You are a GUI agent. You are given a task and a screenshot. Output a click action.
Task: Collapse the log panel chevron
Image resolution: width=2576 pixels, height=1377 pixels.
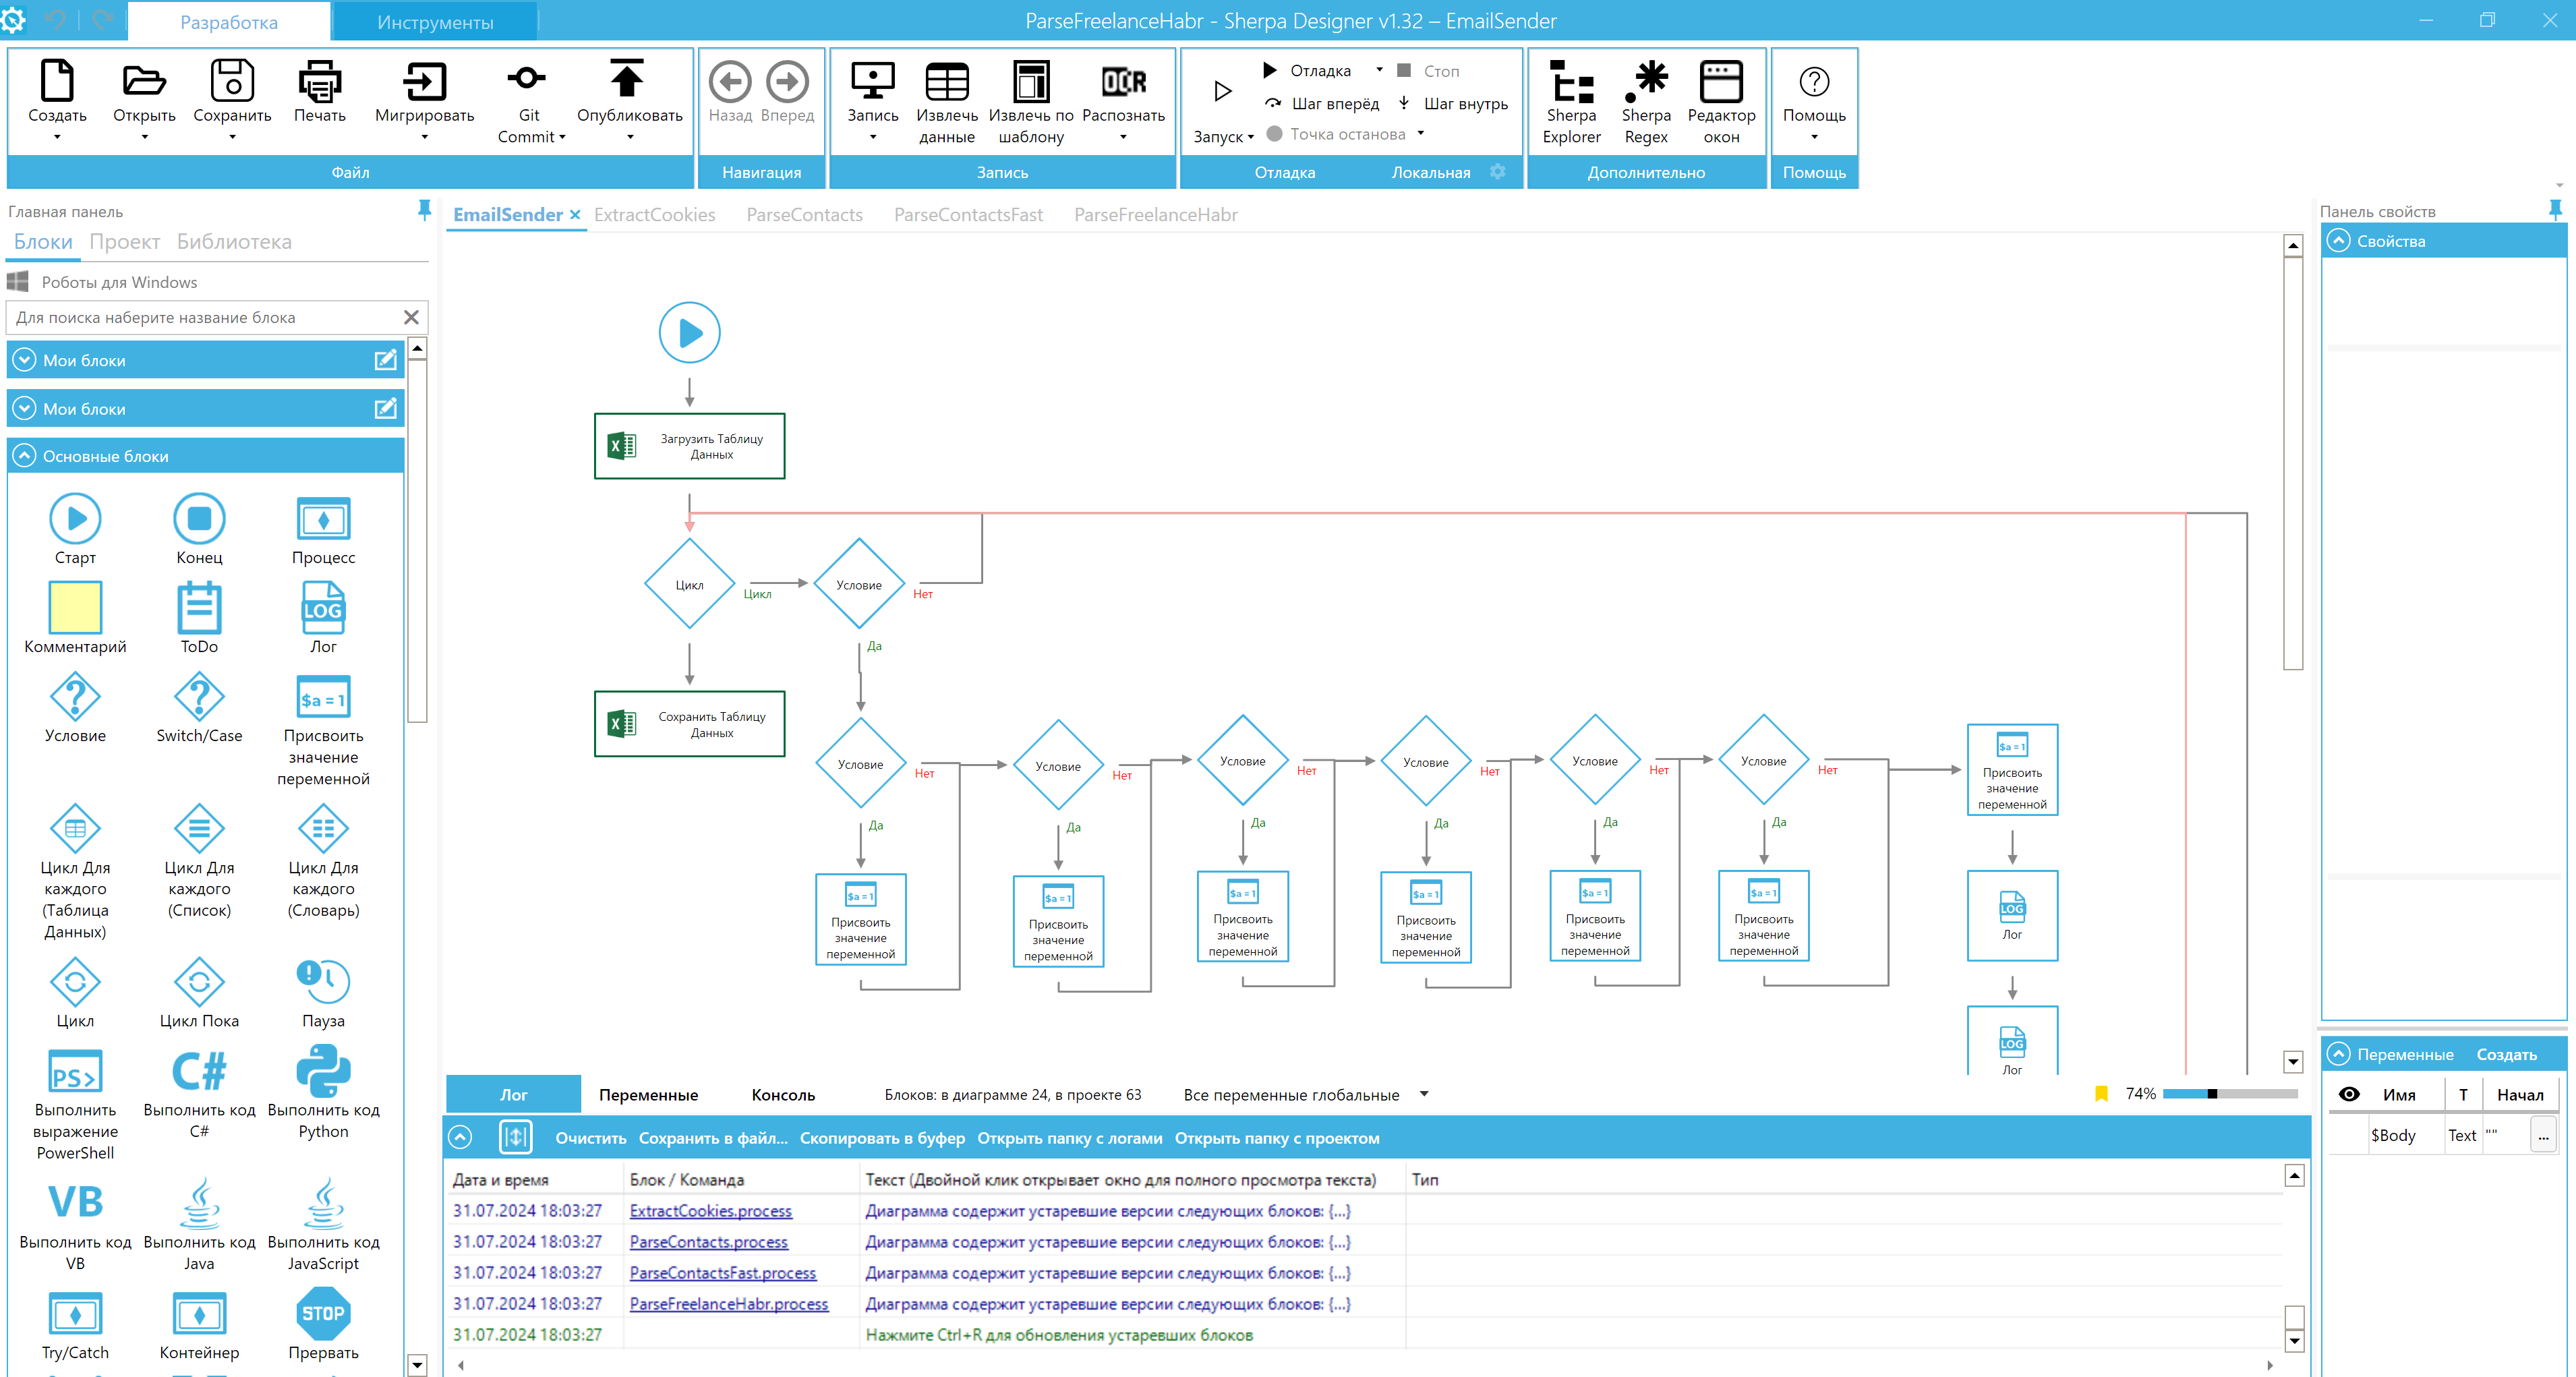point(460,1137)
